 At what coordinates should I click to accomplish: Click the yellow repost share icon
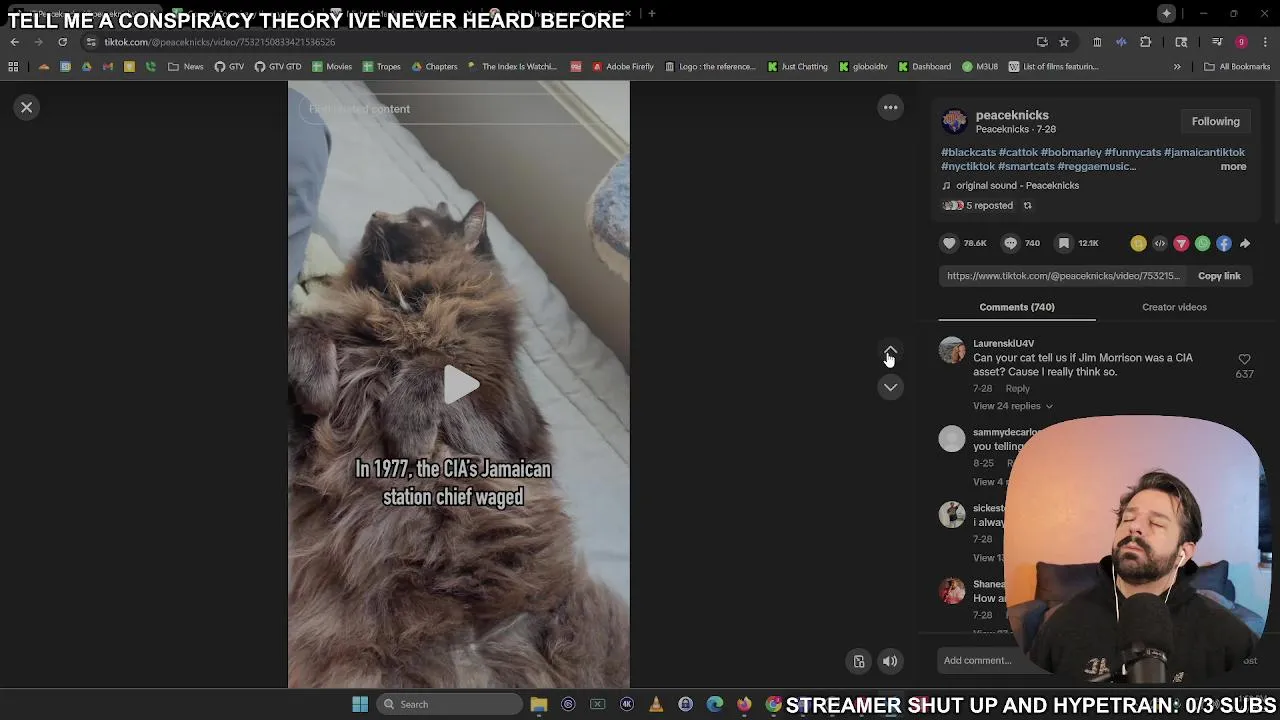[1138, 243]
